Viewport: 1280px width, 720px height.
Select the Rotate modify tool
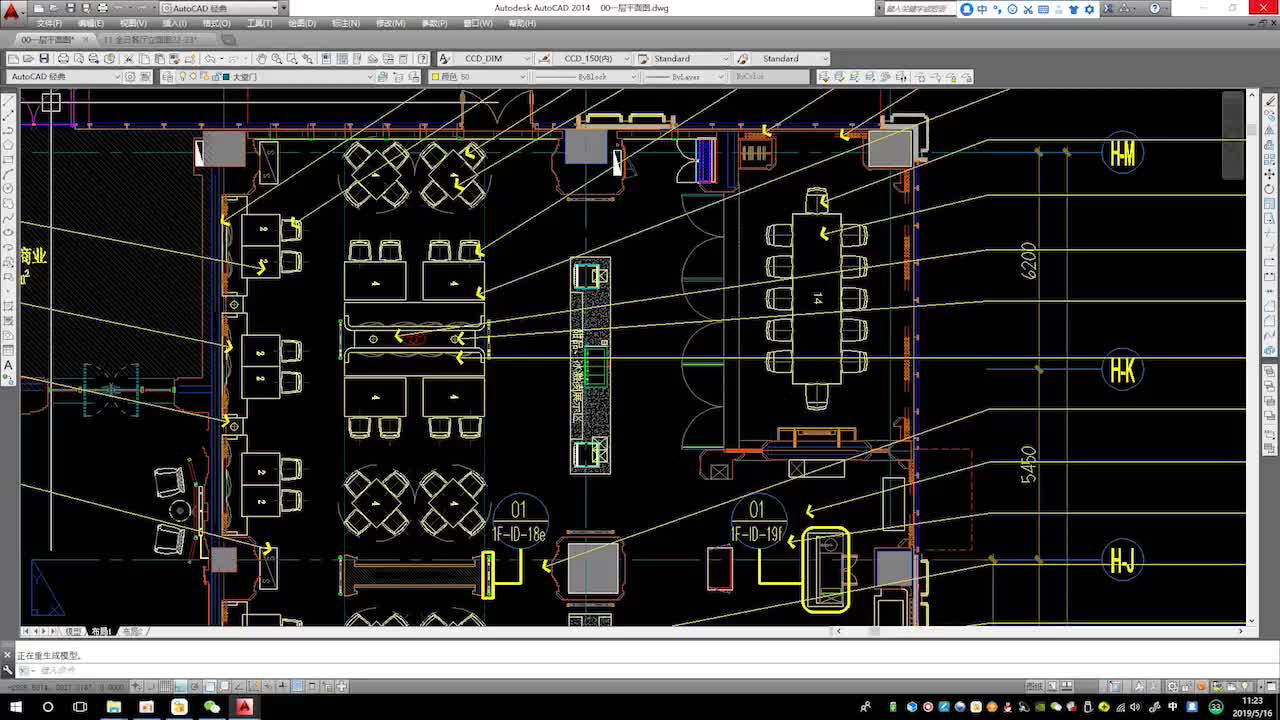coord(1270,188)
